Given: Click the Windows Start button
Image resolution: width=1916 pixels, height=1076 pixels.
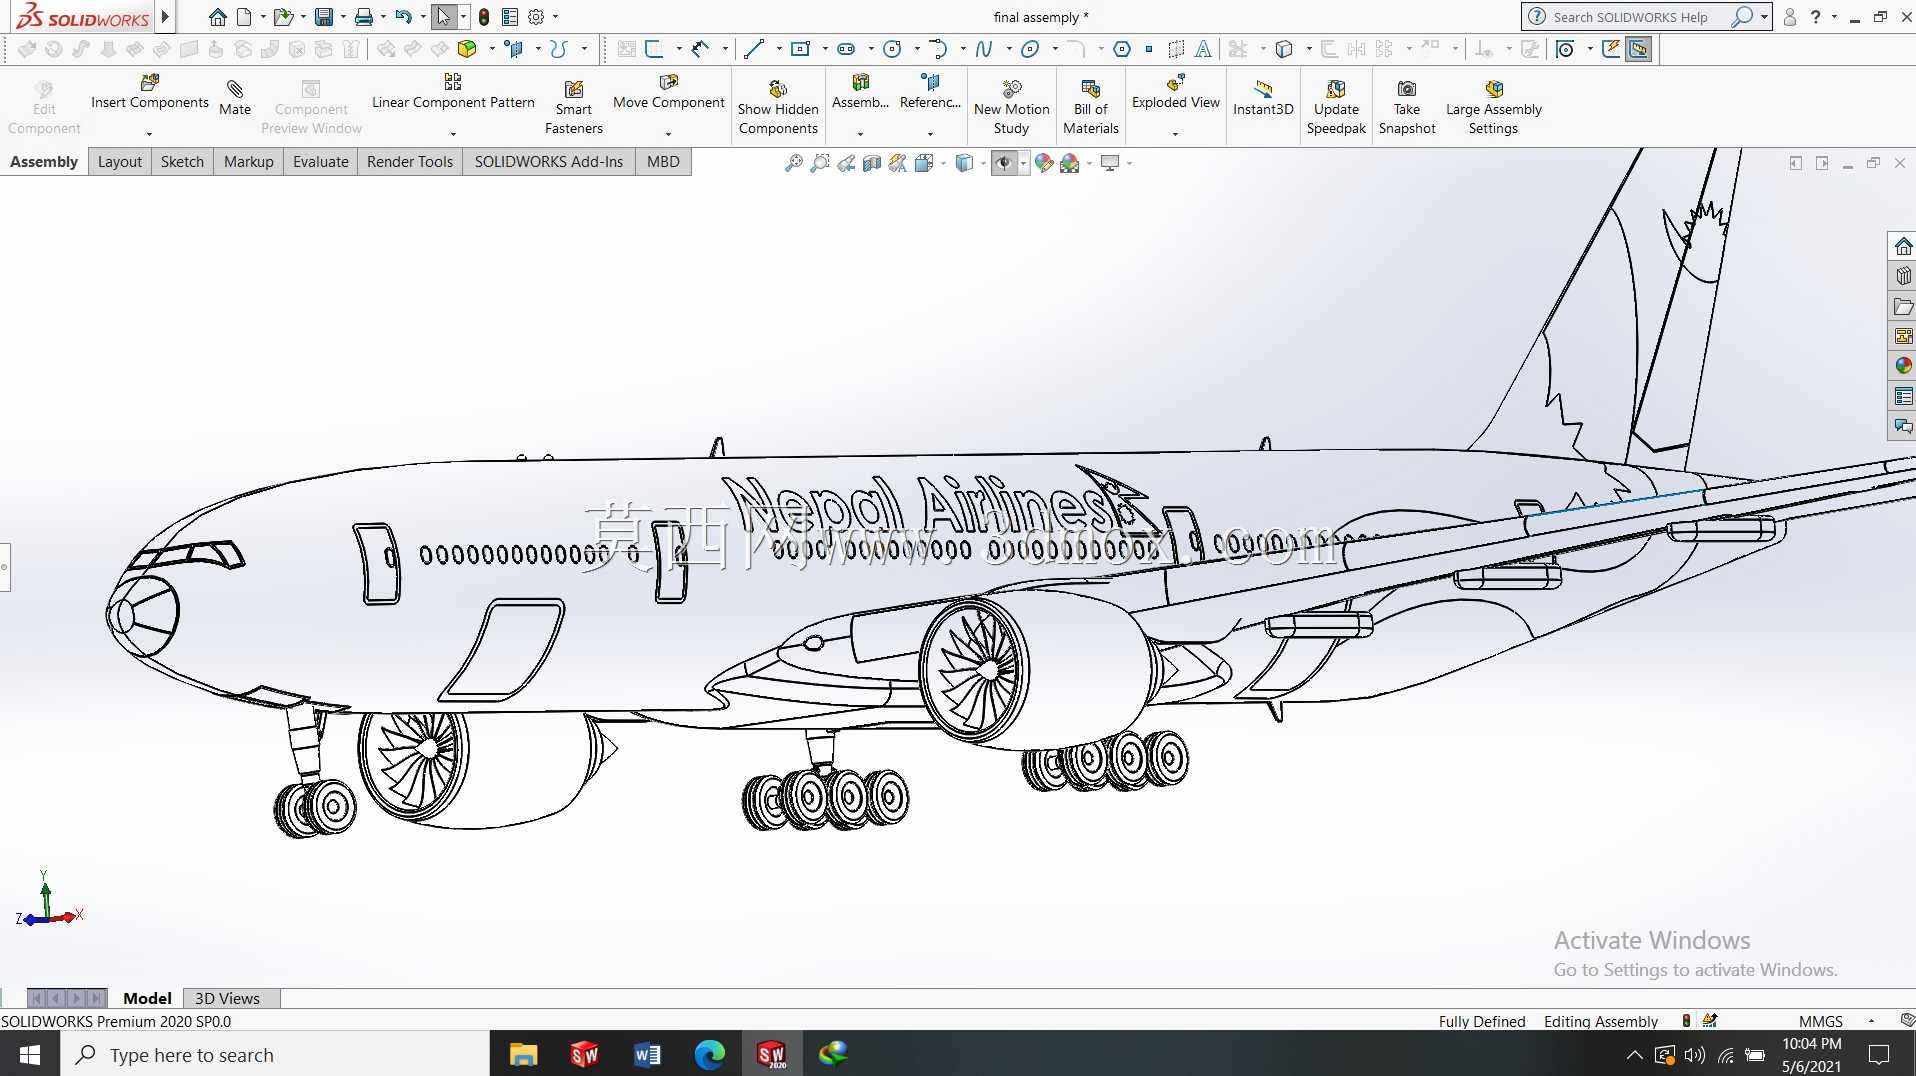Looking at the screenshot, I should (x=30, y=1054).
